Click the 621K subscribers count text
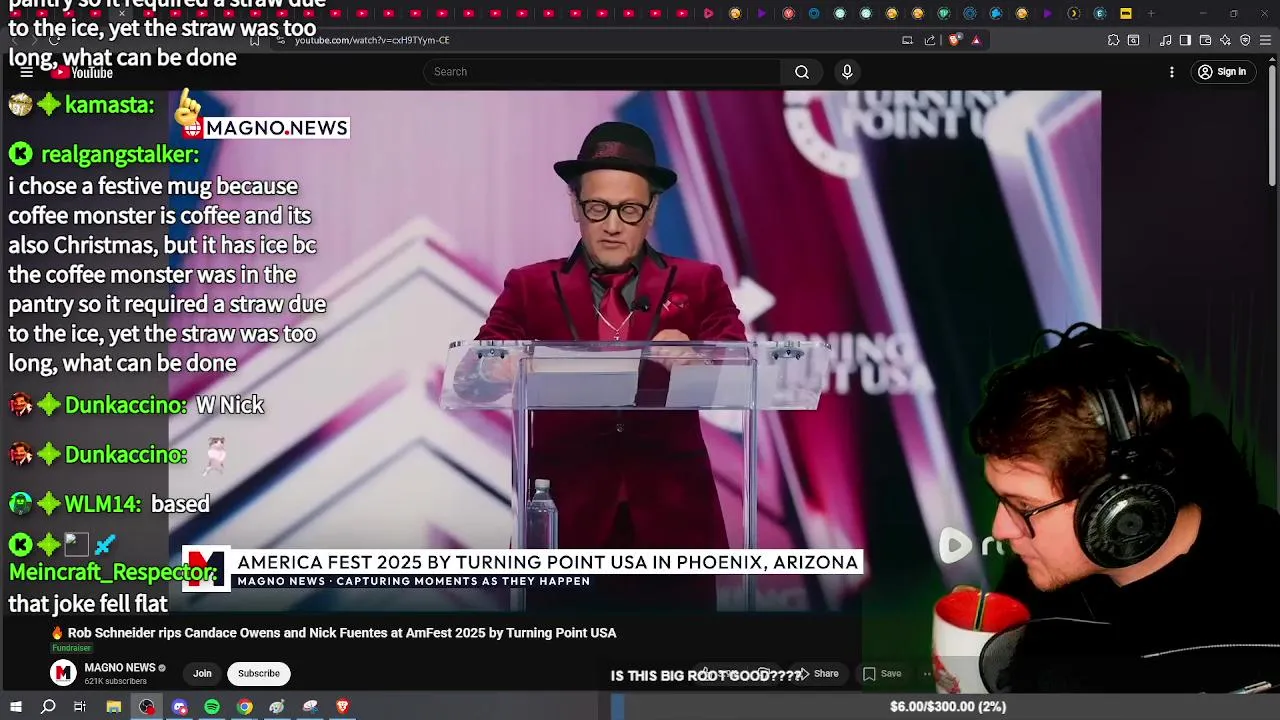The width and height of the screenshot is (1280, 720). (116, 681)
